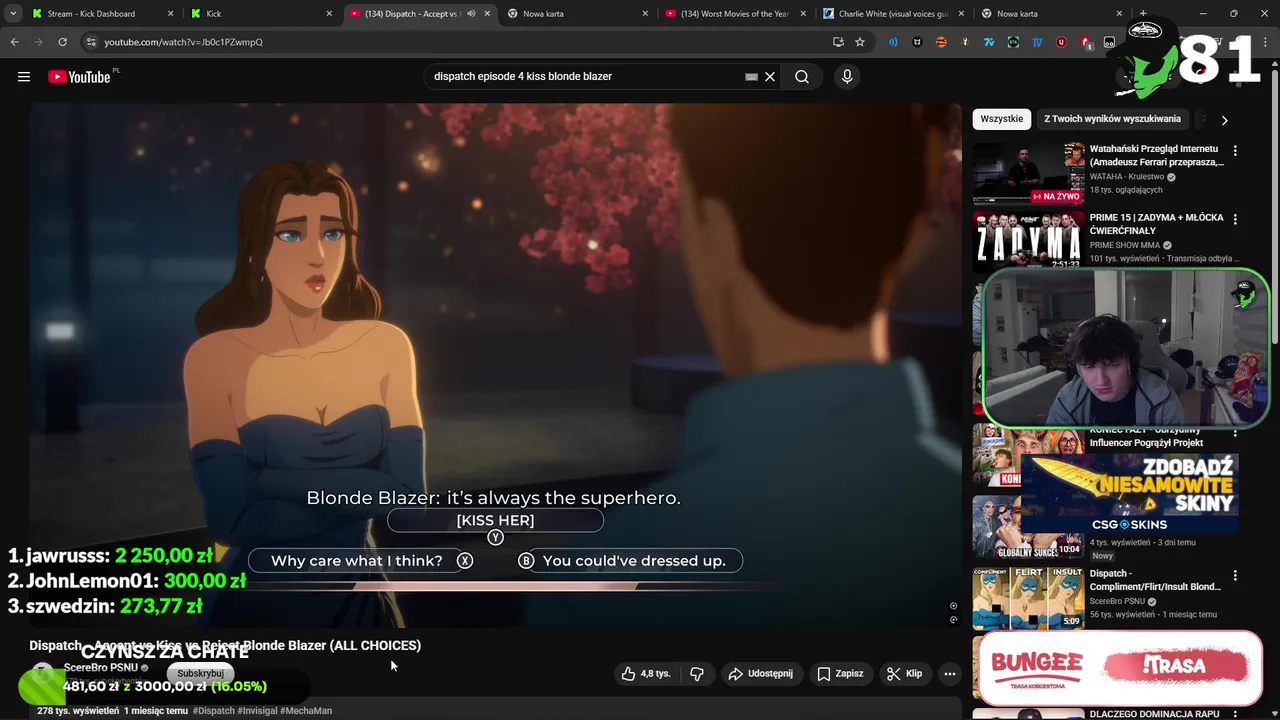The image size is (1280, 720).
Task: Open PRIME 15 ZADYMA video thumbnail
Action: tap(1028, 240)
